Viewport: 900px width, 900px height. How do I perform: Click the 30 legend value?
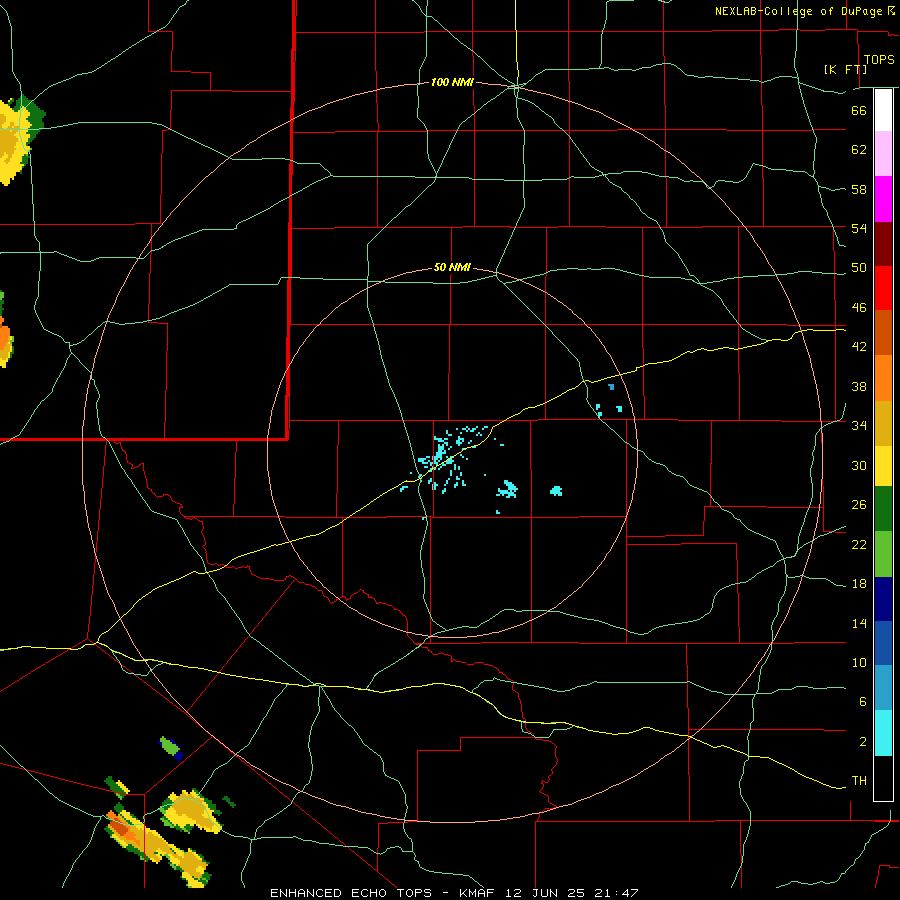point(859,465)
